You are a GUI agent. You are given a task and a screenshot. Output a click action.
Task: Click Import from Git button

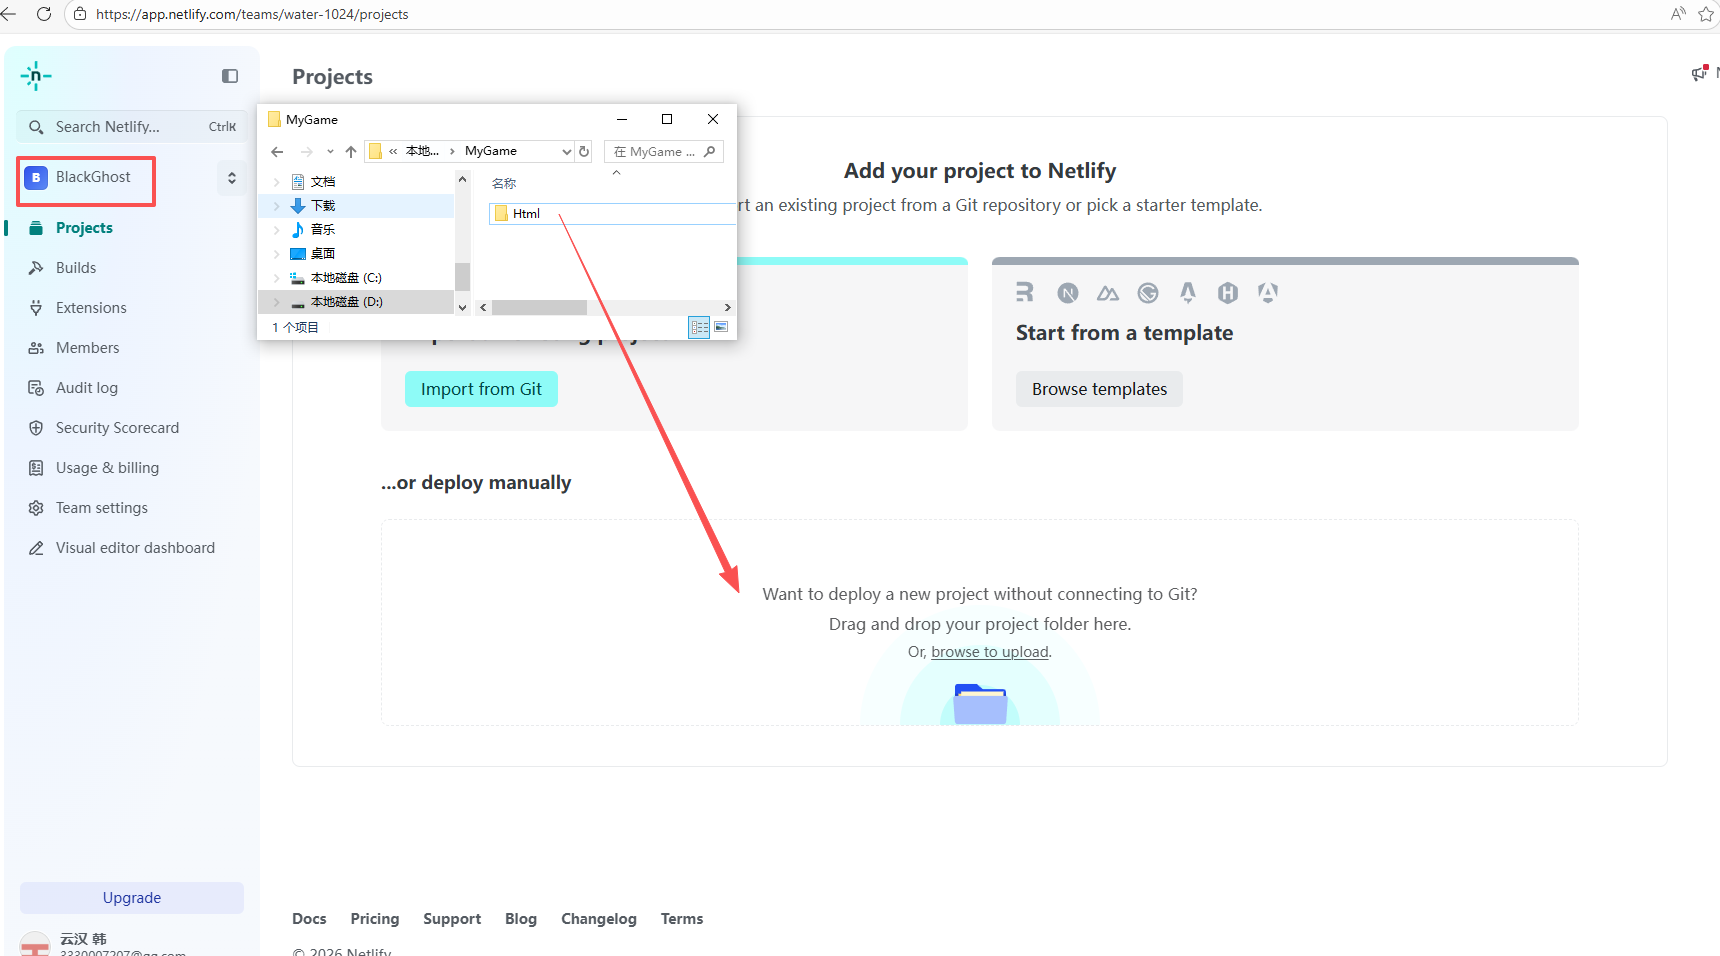click(x=481, y=389)
